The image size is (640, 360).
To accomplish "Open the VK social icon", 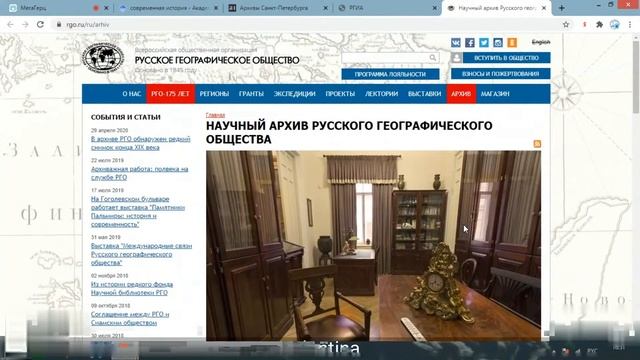I will (456, 42).
